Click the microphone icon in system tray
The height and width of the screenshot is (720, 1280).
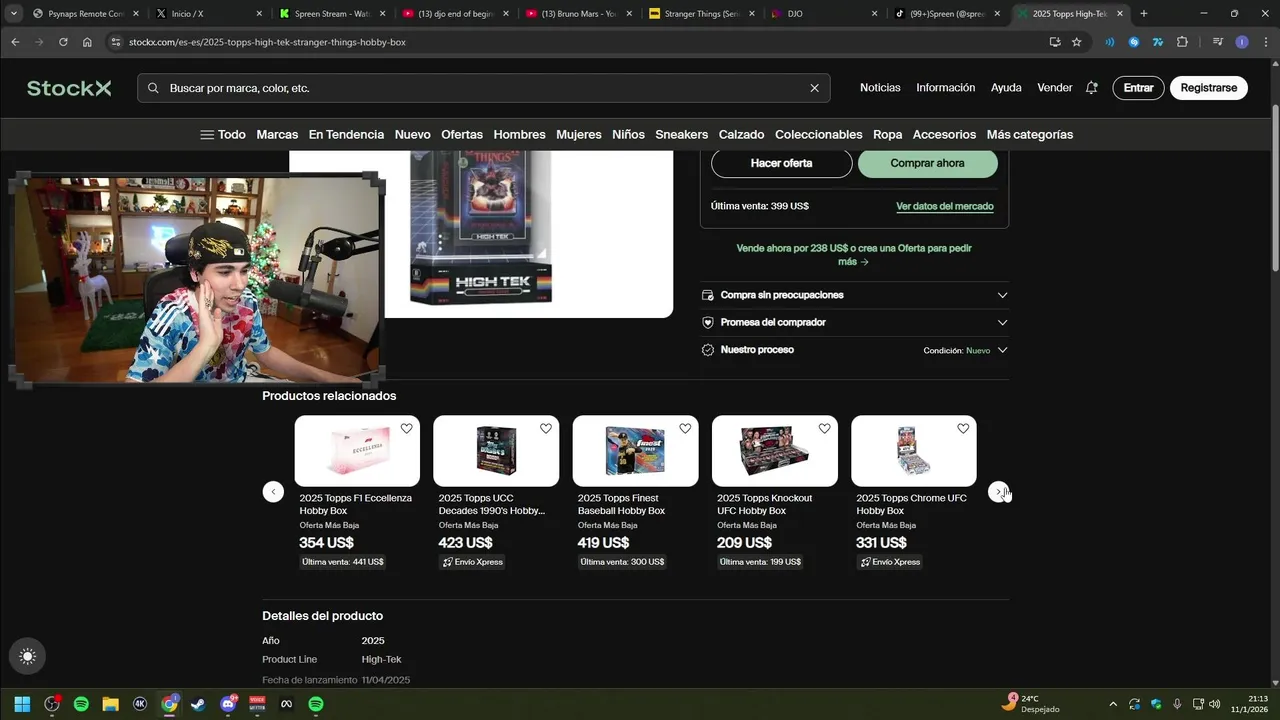click(1177, 704)
